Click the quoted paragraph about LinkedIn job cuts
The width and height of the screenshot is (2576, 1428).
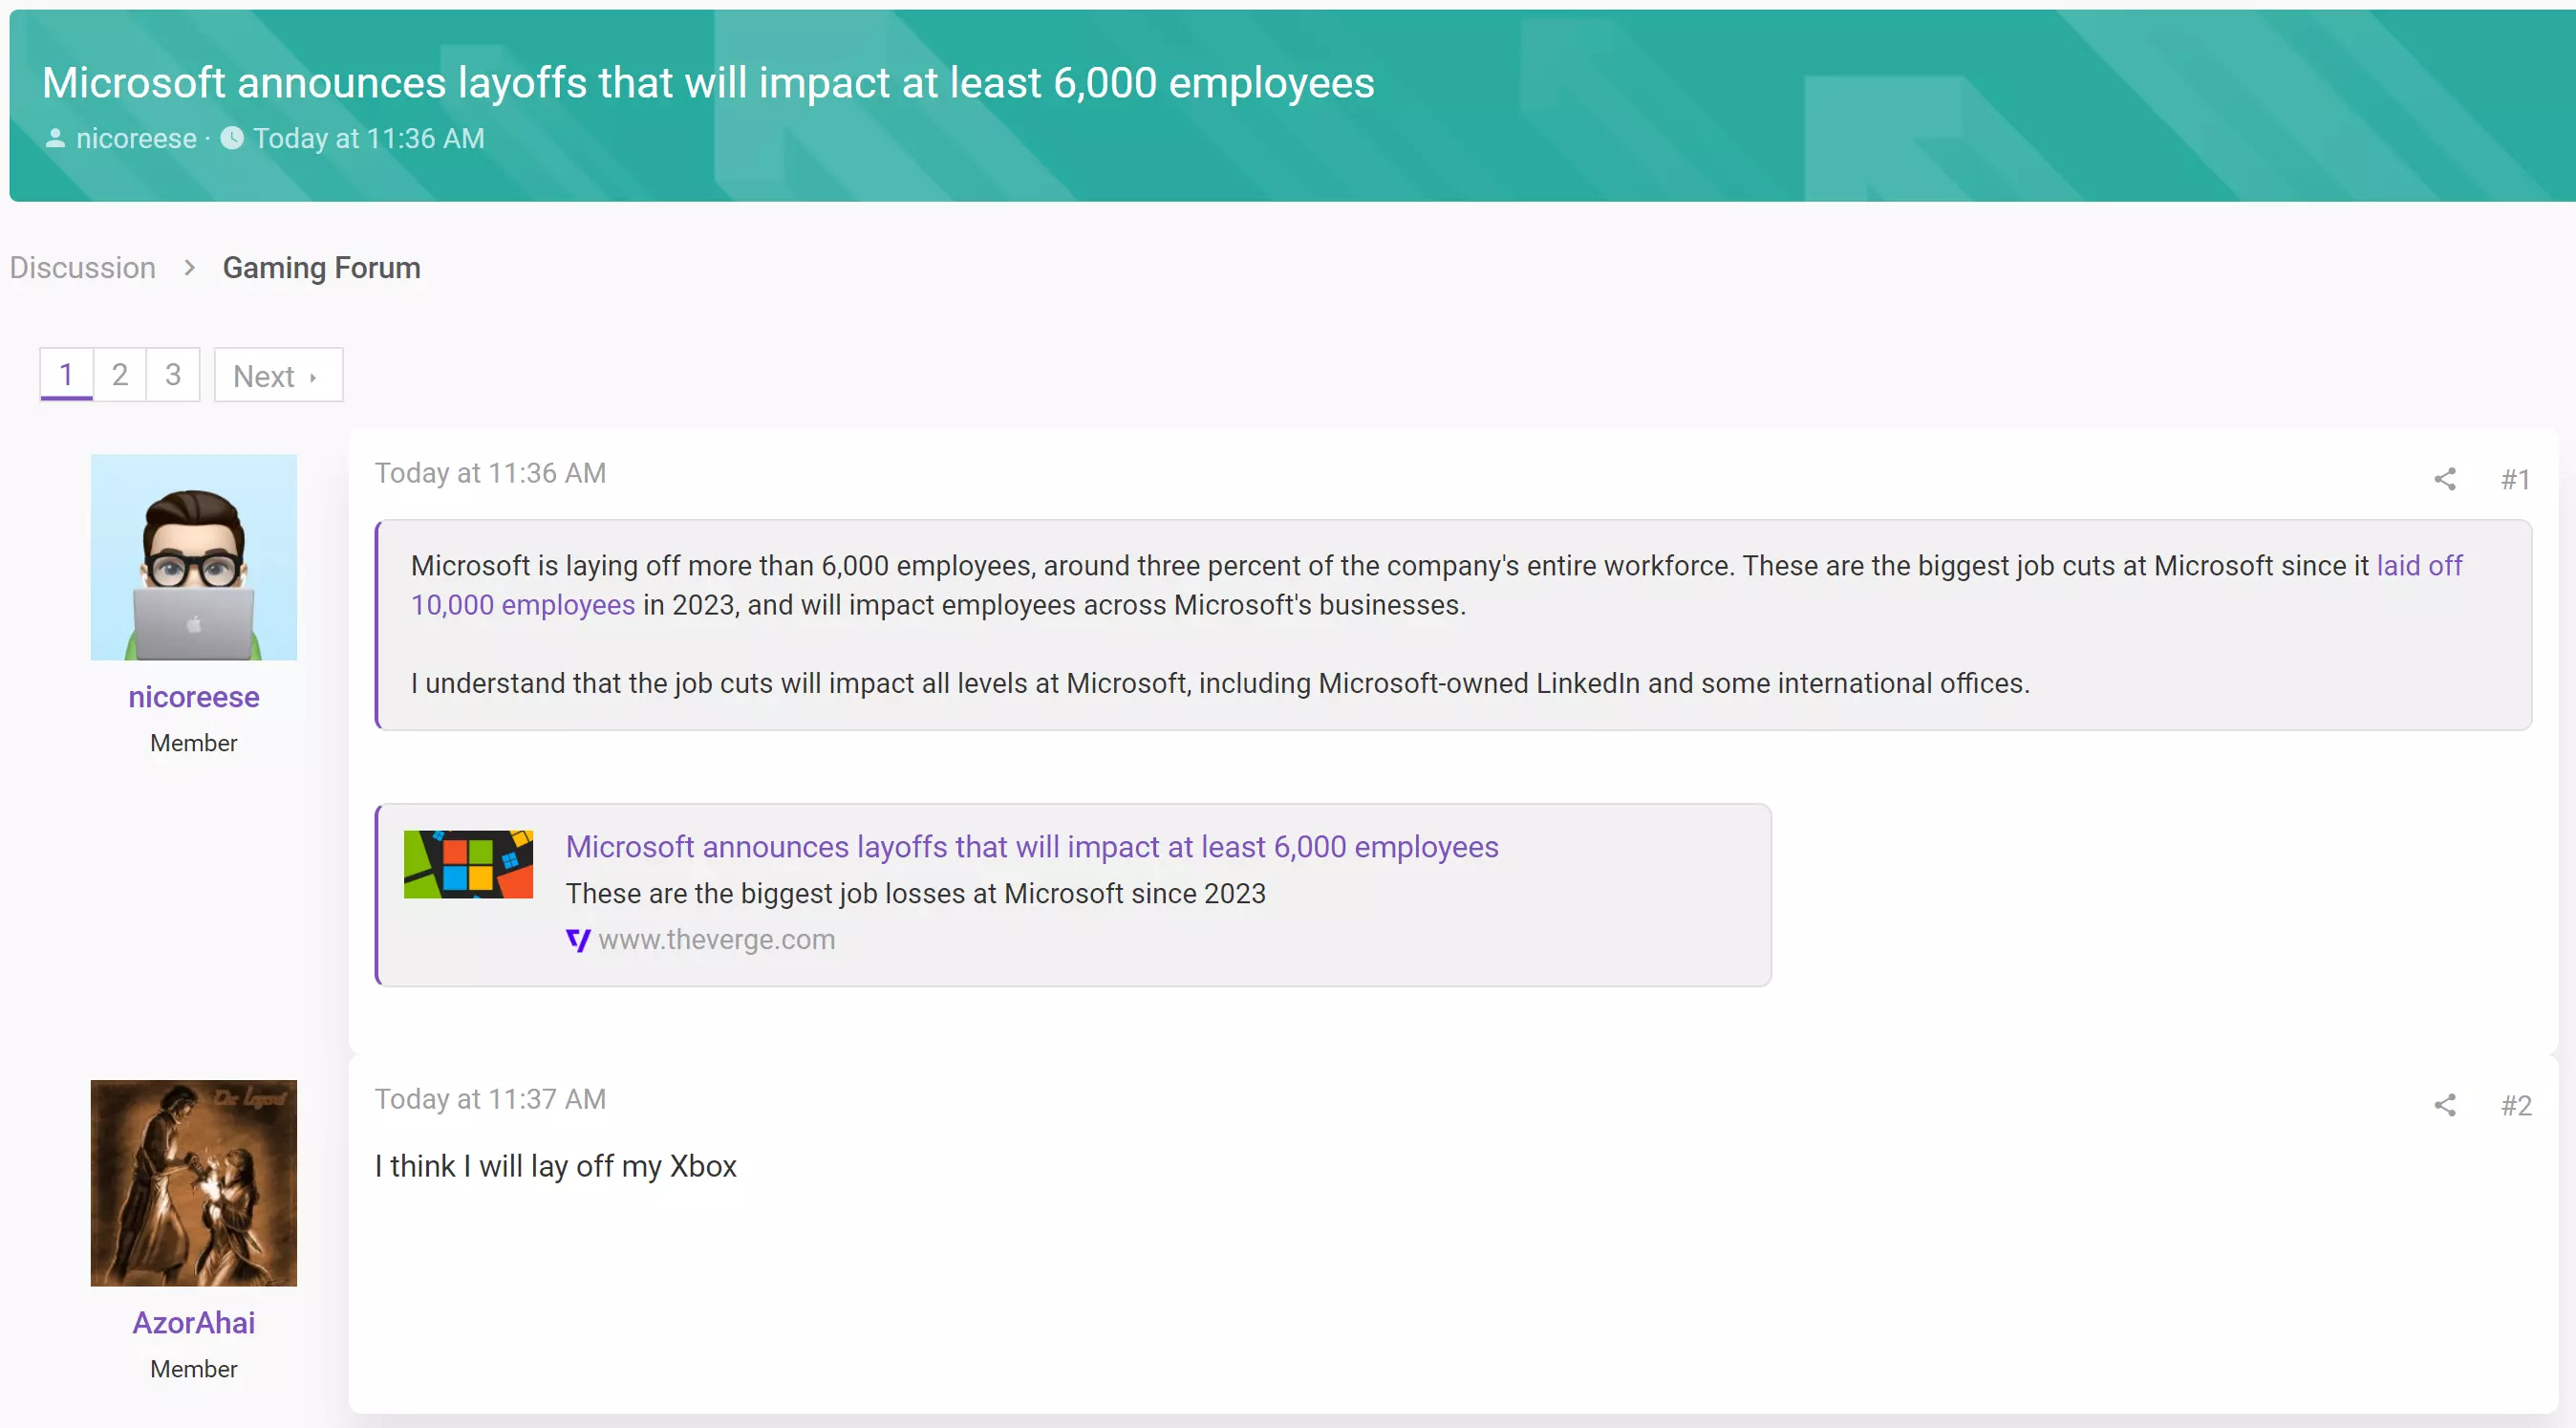click(x=1220, y=684)
